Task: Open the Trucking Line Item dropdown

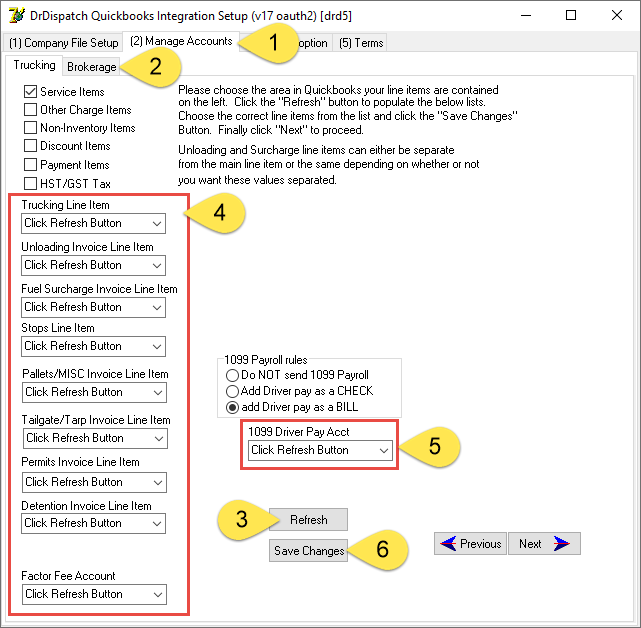Action: (x=93, y=223)
